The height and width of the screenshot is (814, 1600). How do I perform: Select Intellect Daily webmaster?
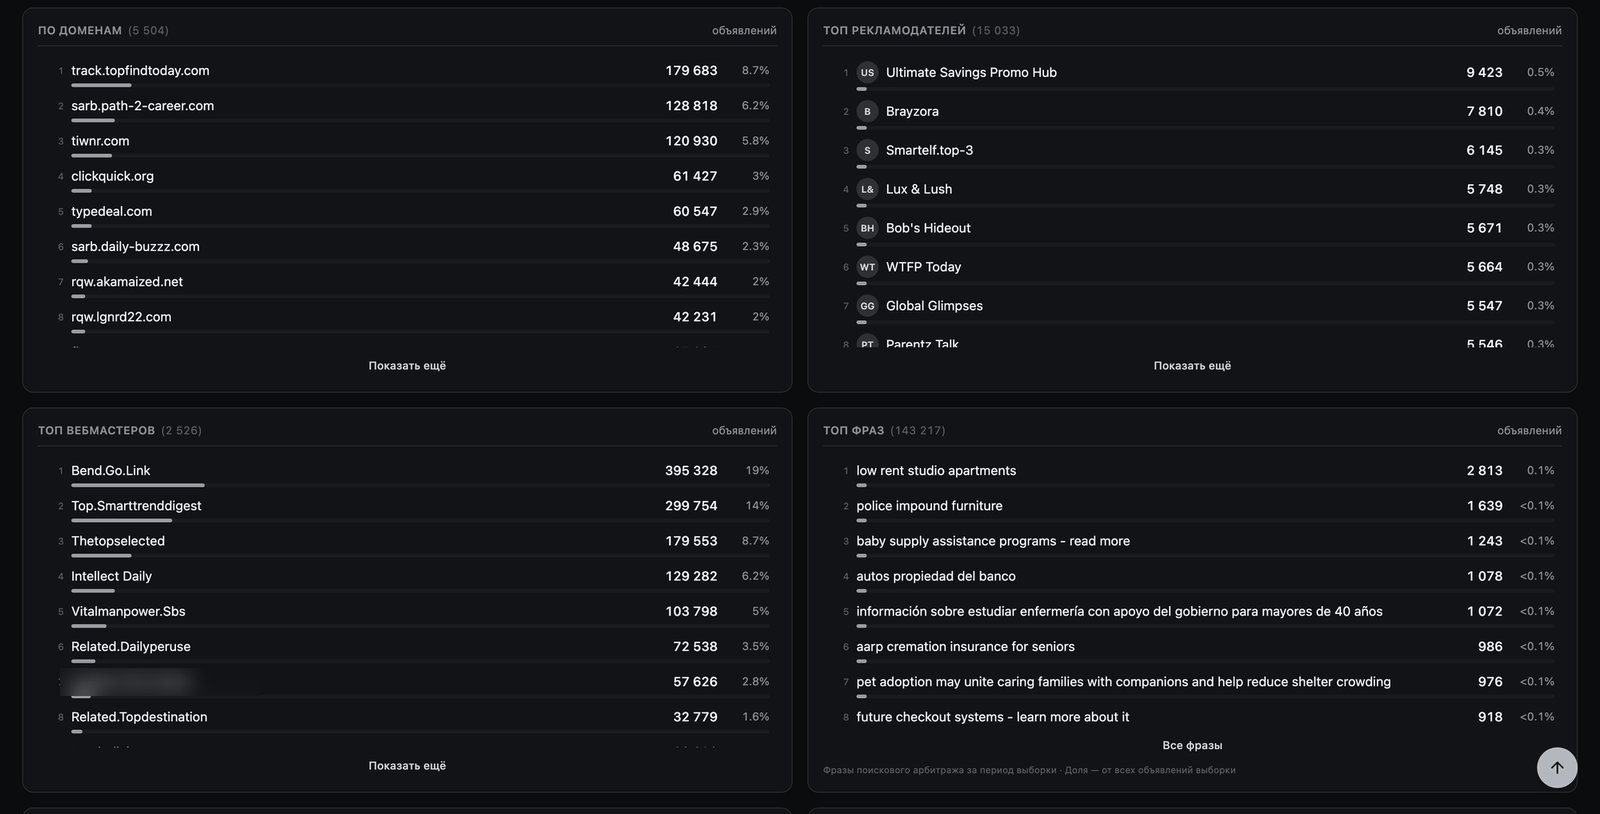pyautogui.click(x=111, y=576)
